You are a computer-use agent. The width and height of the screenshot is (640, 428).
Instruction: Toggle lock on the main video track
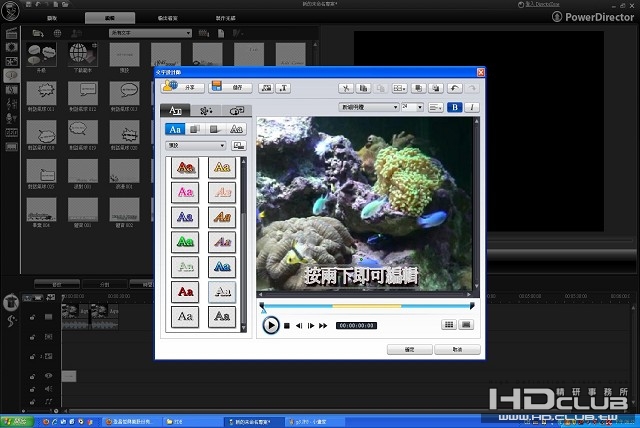tap(32, 317)
